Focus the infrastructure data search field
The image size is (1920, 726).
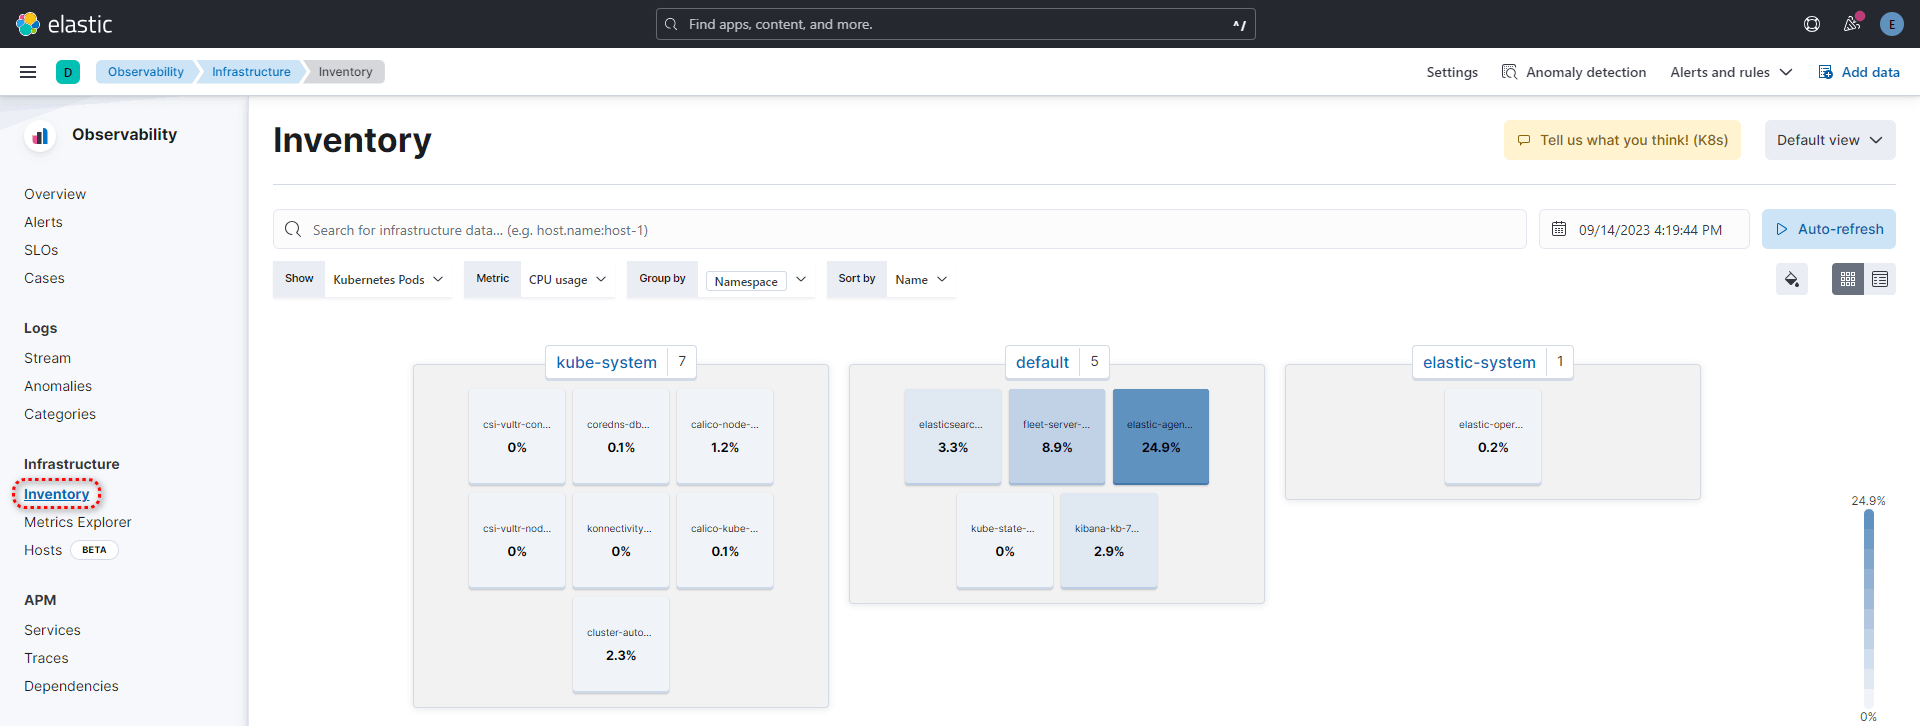900,229
